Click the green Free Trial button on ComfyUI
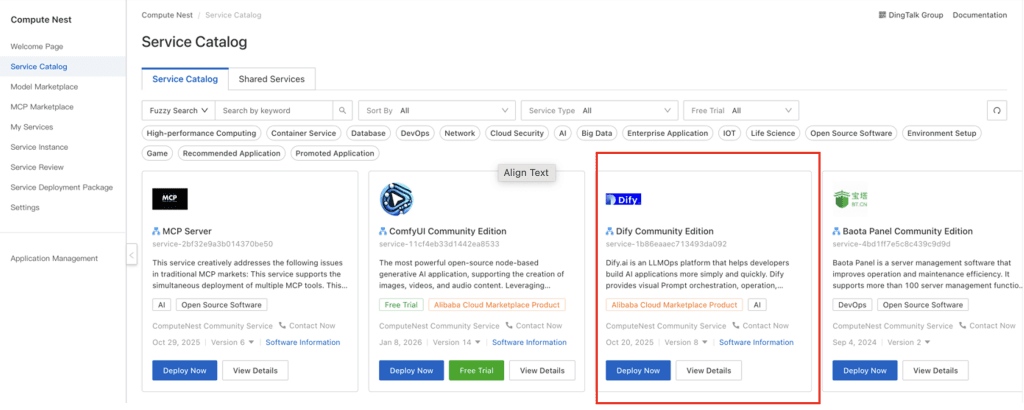Image resolution: width=1024 pixels, height=410 pixels. (476, 370)
